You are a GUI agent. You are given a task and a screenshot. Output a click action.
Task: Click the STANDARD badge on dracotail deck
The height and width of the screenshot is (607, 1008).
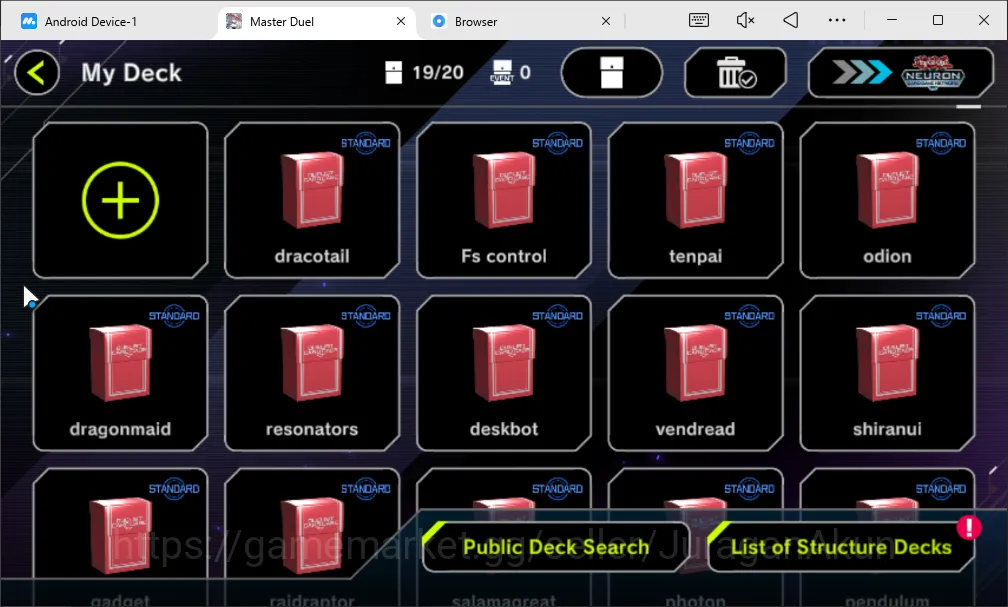tap(366, 143)
